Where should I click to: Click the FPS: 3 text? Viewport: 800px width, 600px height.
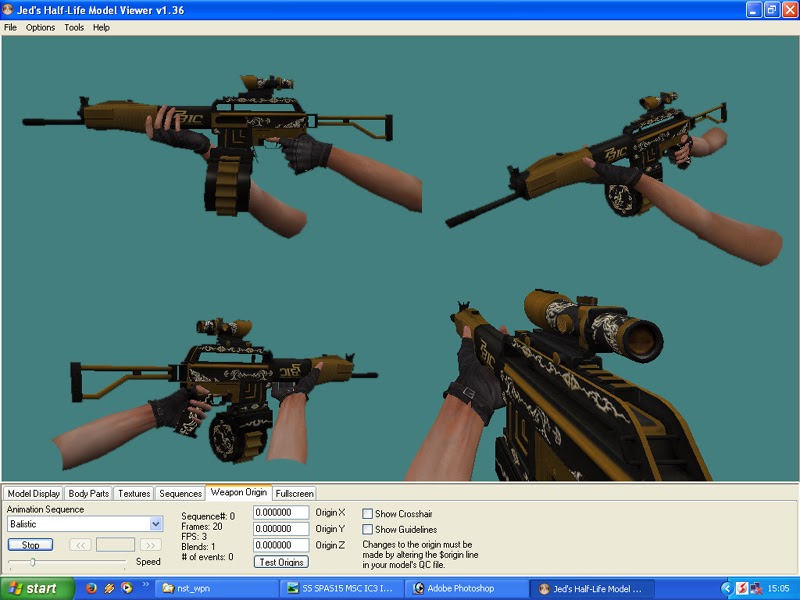(194, 537)
